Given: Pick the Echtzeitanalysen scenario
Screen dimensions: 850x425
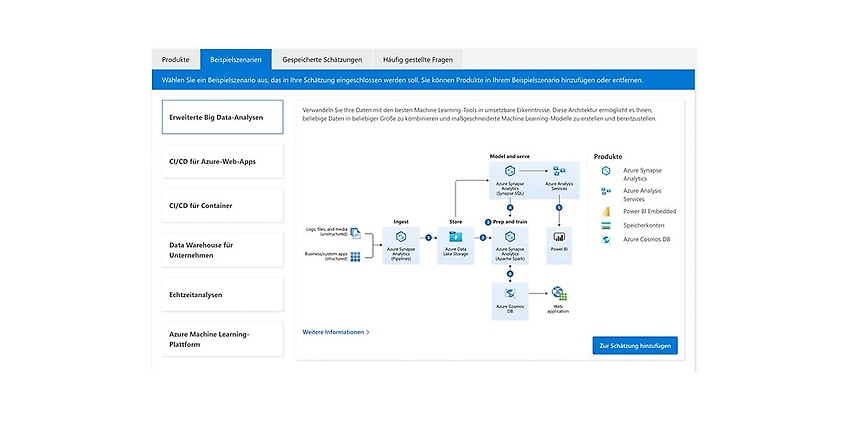Looking at the screenshot, I should tap(222, 295).
